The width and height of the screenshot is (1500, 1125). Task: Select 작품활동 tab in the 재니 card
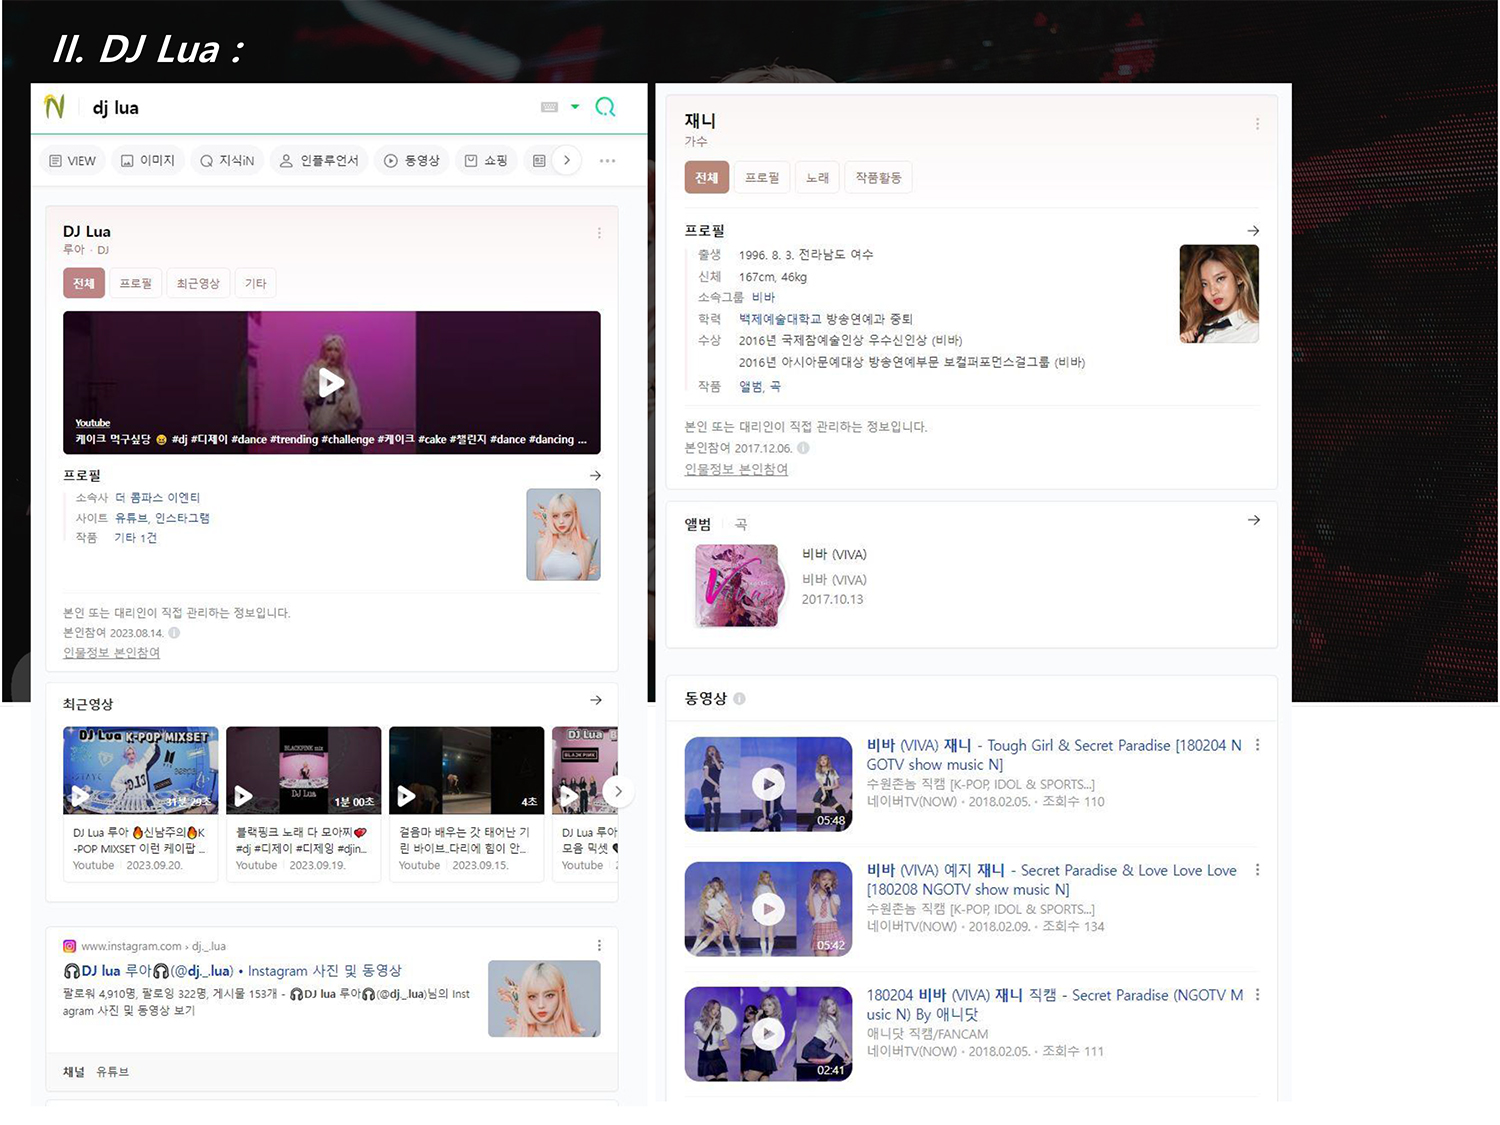878,177
